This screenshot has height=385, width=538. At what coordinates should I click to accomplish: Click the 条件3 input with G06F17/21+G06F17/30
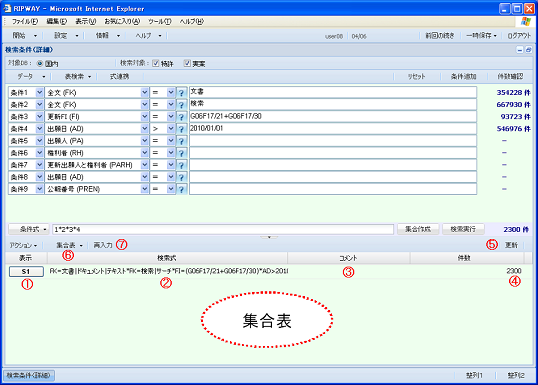(x=333, y=117)
